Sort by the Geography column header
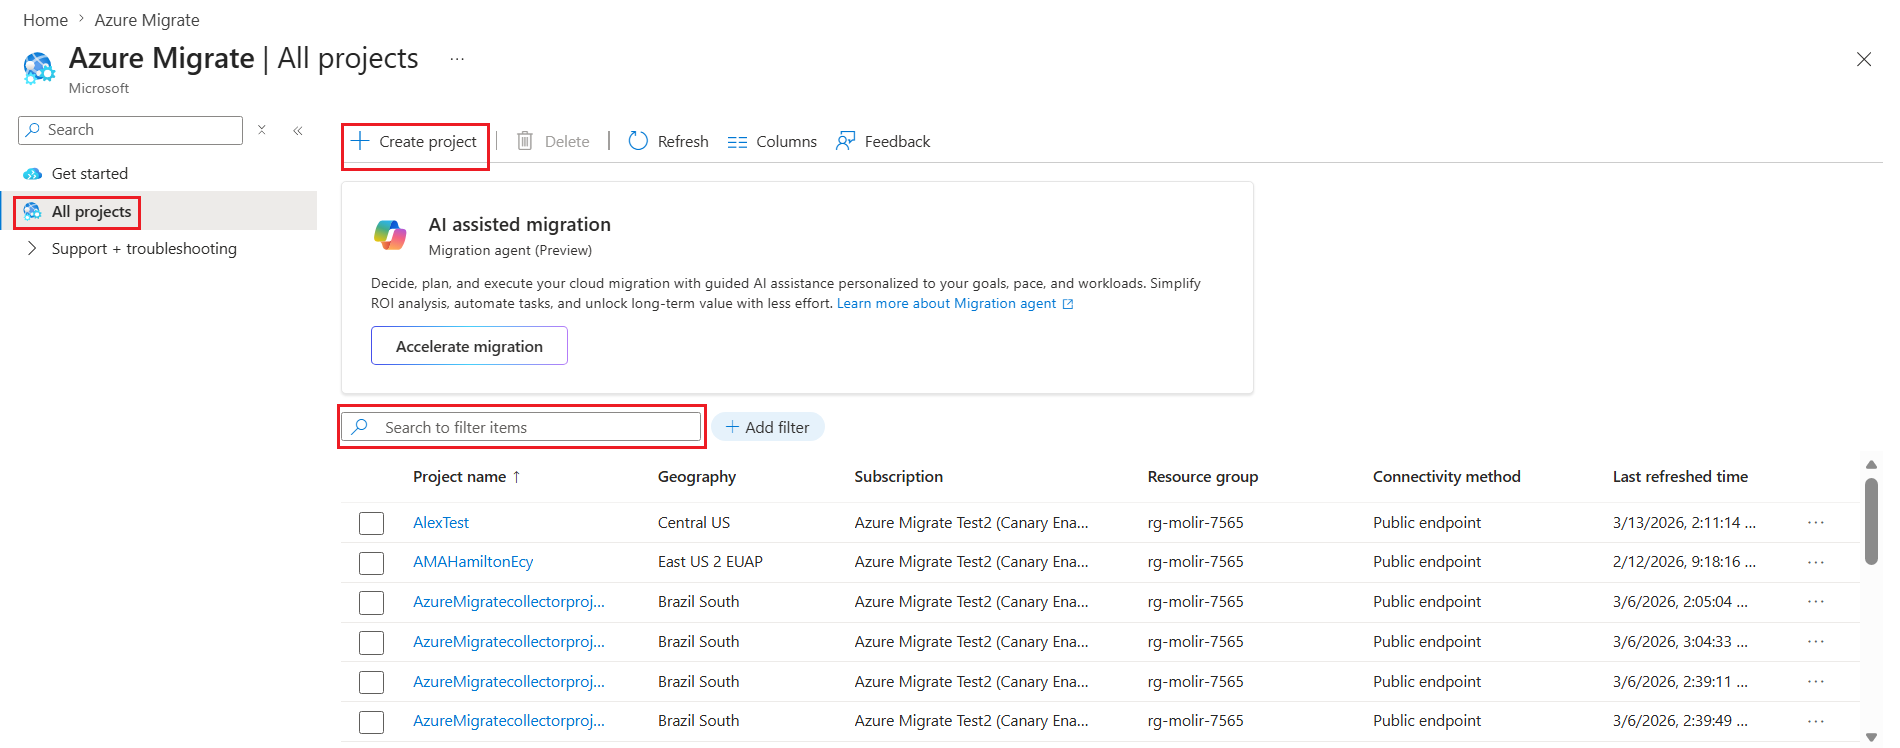1900x748 pixels. pyautogui.click(x=697, y=477)
